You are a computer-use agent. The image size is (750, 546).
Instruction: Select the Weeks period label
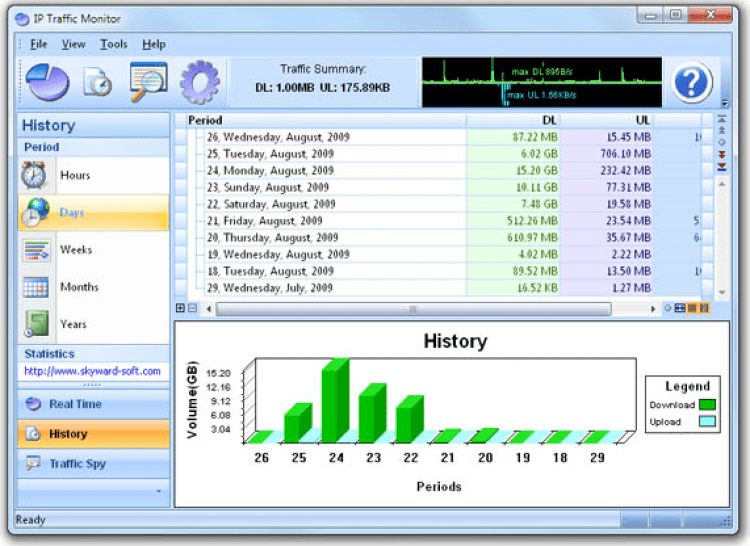tap(76, 250)
